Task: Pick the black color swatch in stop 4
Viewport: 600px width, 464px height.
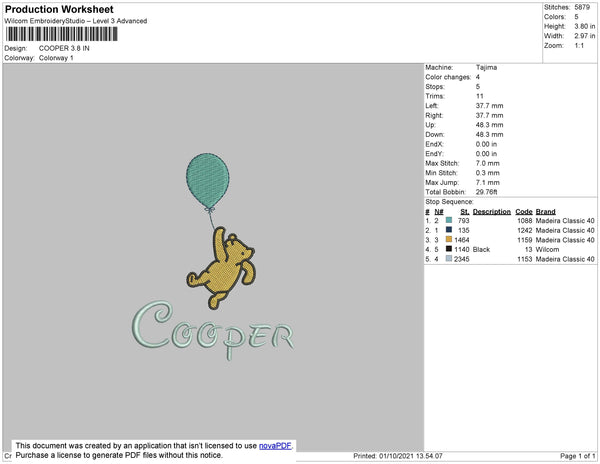Action: pos(449,249)
